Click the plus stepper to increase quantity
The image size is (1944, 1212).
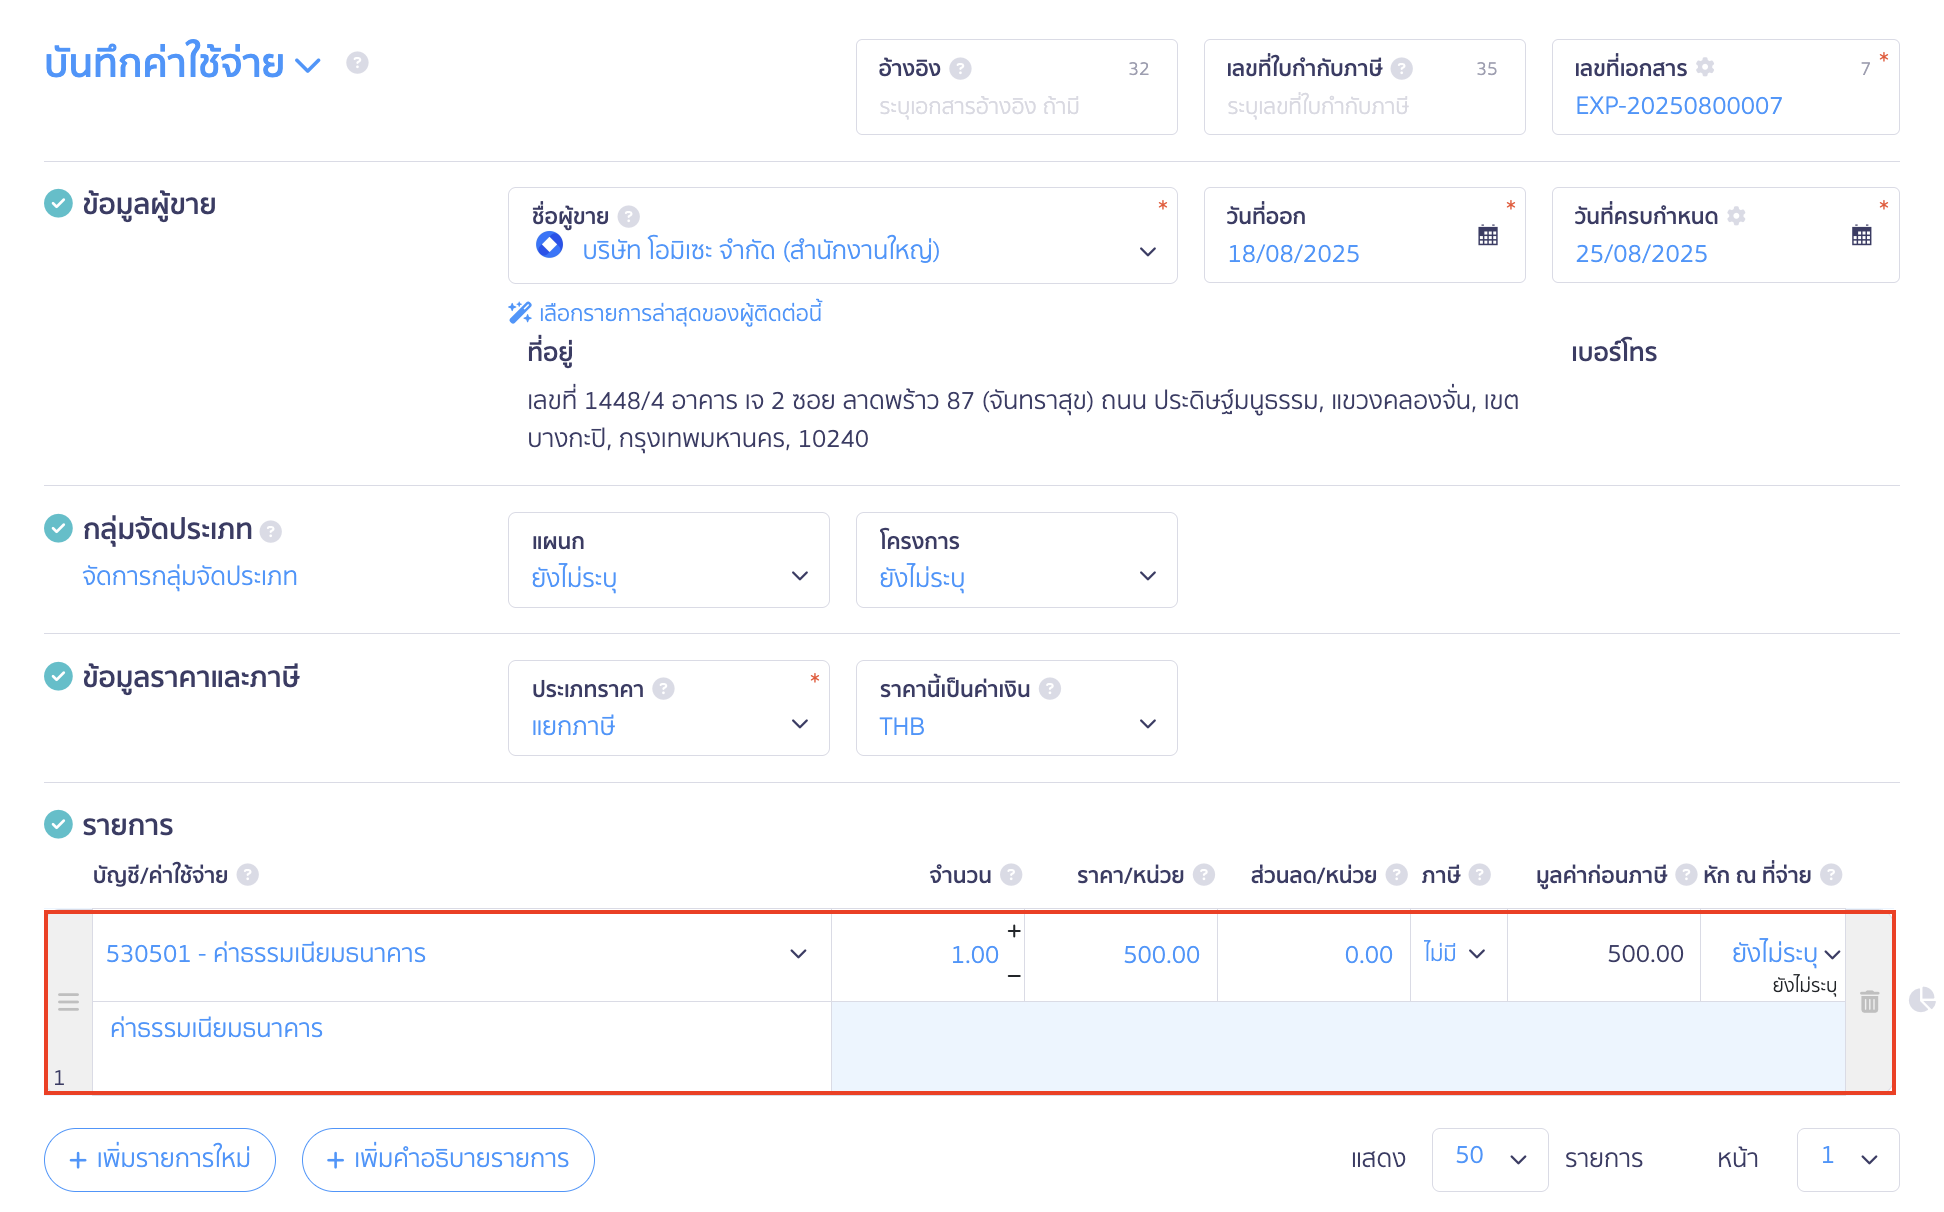pyautogui.click(x=1013, y=931)
